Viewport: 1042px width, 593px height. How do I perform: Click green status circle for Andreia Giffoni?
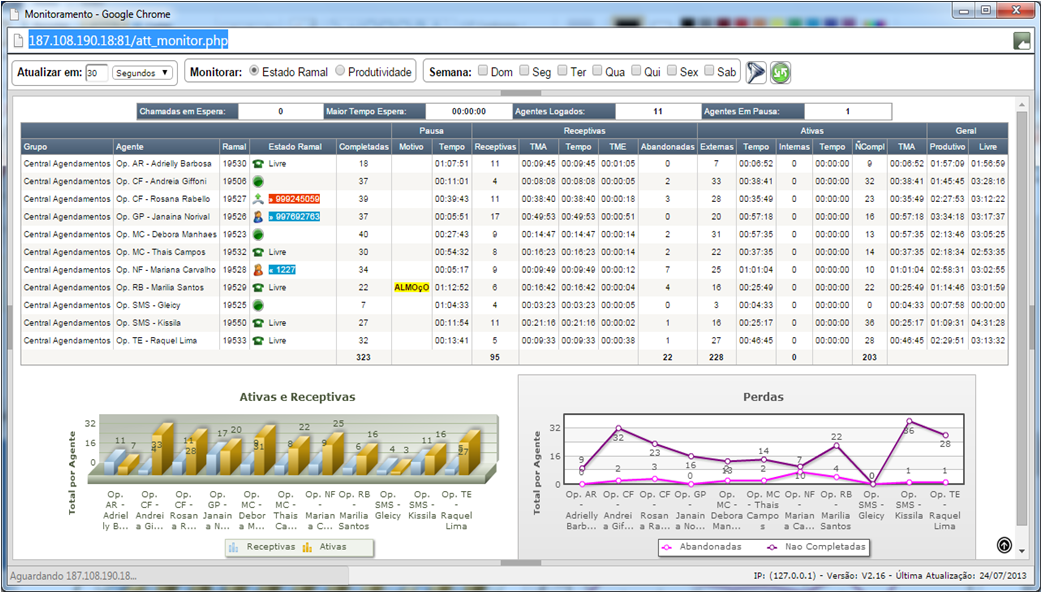[259, 181]
